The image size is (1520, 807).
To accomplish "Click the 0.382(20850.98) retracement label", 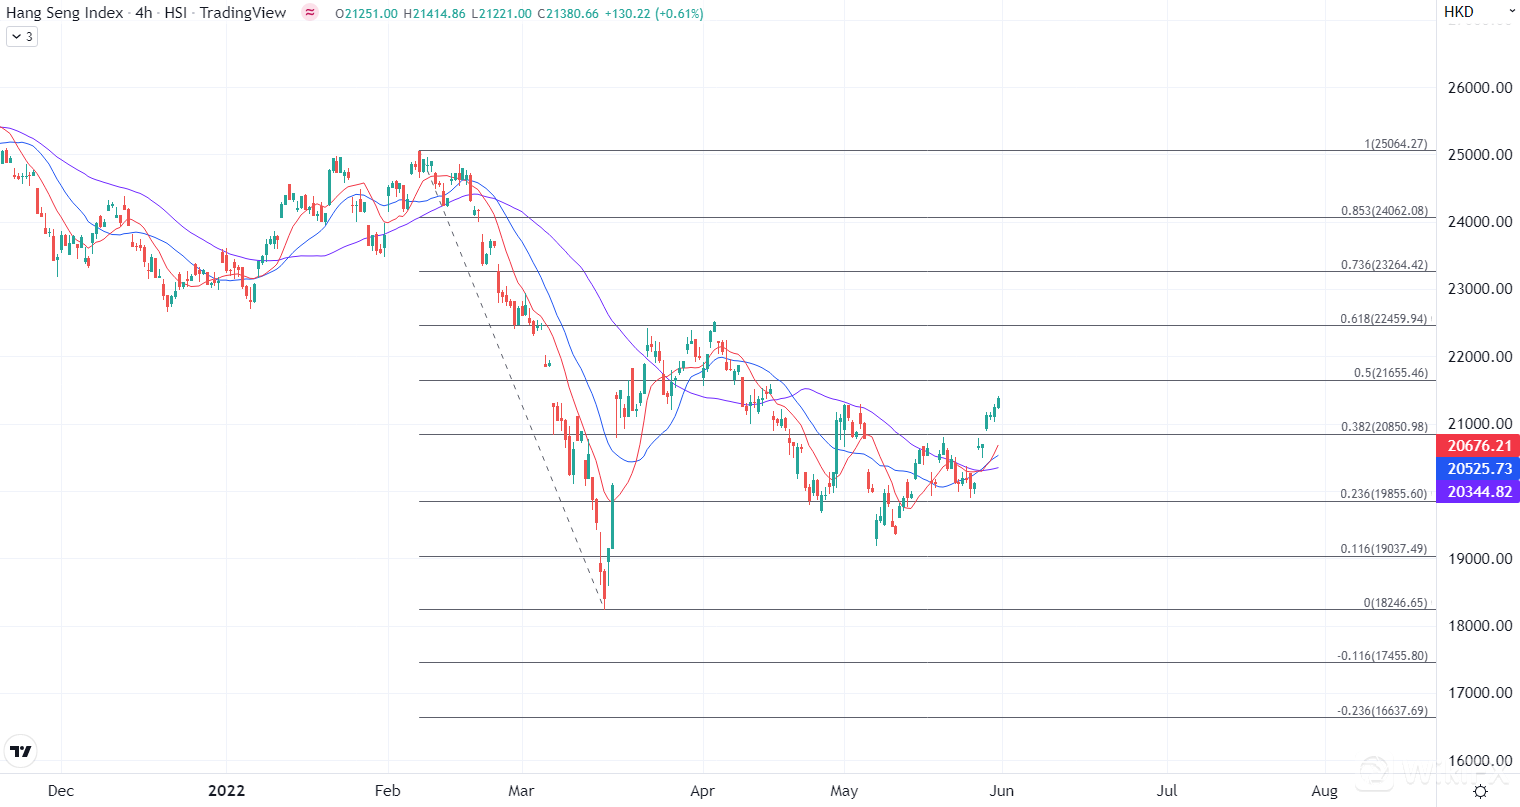I will click(x=1384, y=427).
